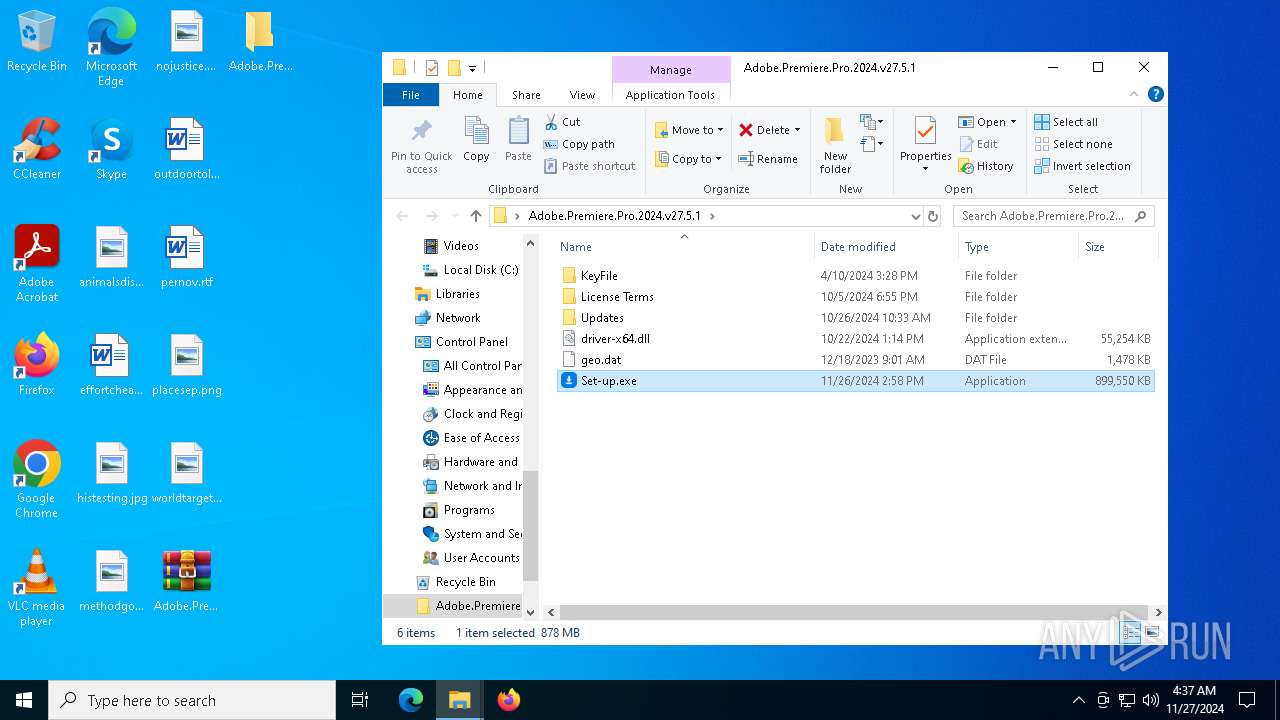The height and width of the screenshot is (720, 1280).
Task: Select Libraries in navigation pane
Action: pyautogui.click(x=448, y=294)
